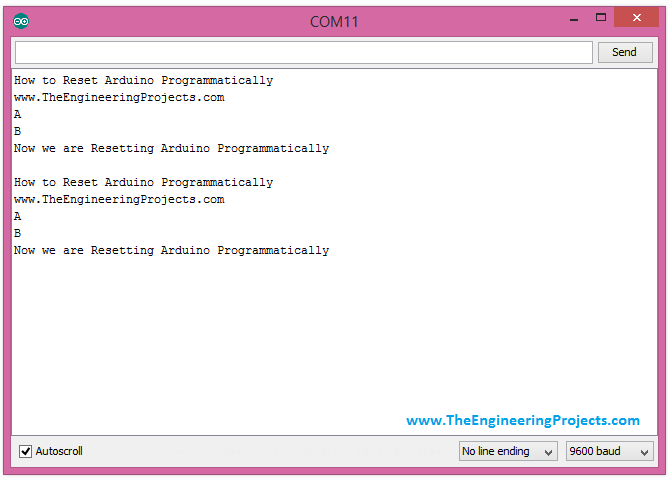Click the first 'A' output line
The image size is (672, 483).
18,114
